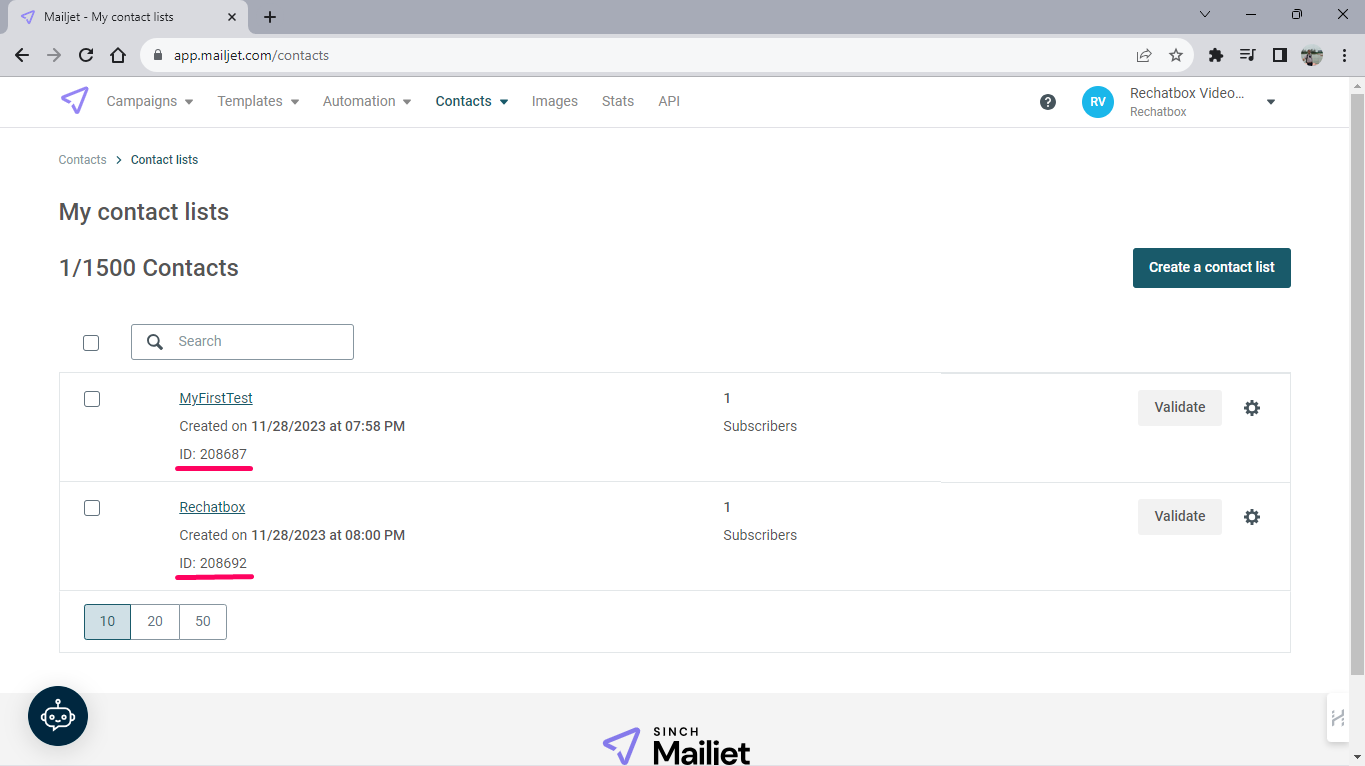Click the Sinch Mailjet footer logo
Screen dimensions: 1365x766
[676, 746]
